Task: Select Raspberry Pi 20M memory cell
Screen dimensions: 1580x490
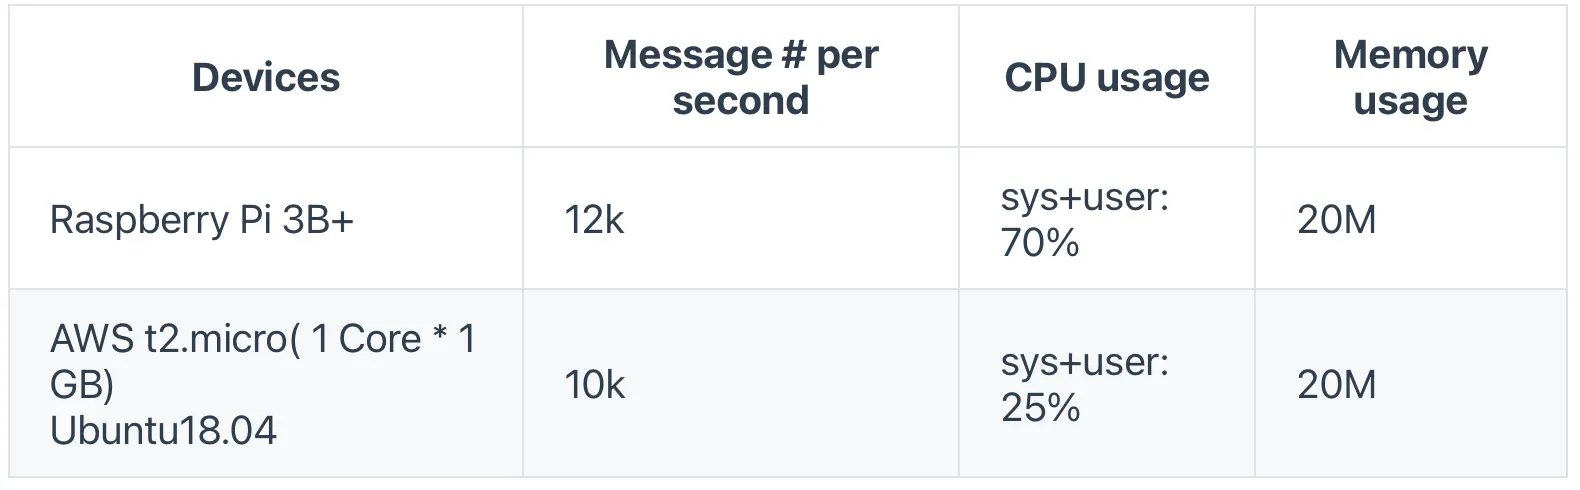Action: (x=1336, y=219)
